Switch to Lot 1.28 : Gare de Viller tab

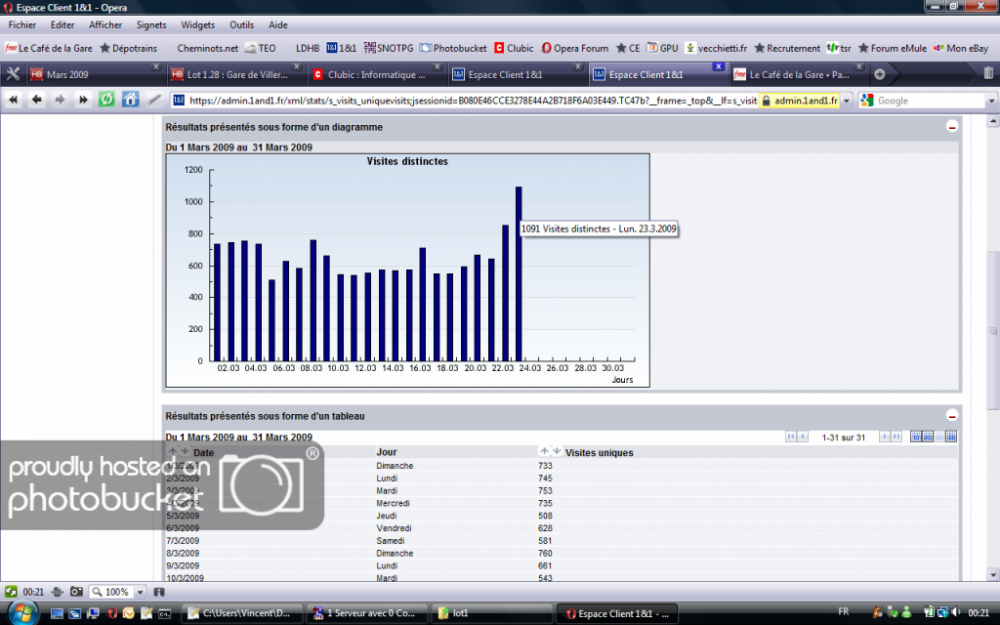tap(235, 75)
